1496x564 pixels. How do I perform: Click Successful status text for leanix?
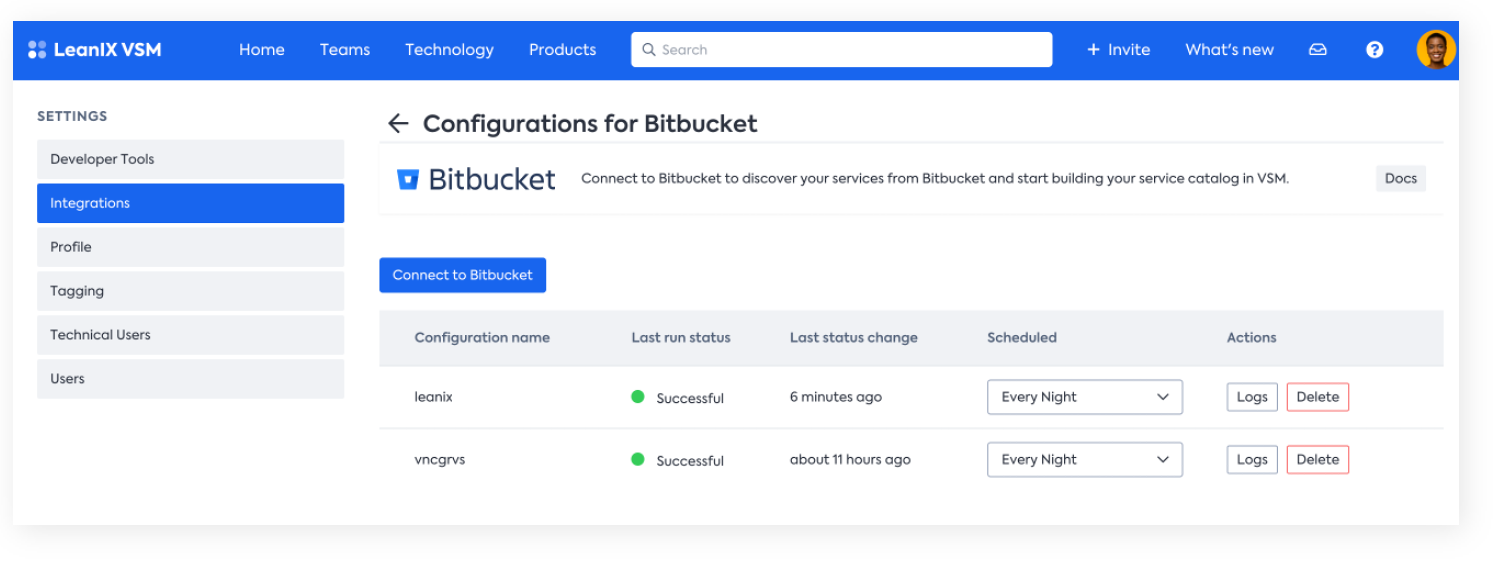(x=690, y=398)
